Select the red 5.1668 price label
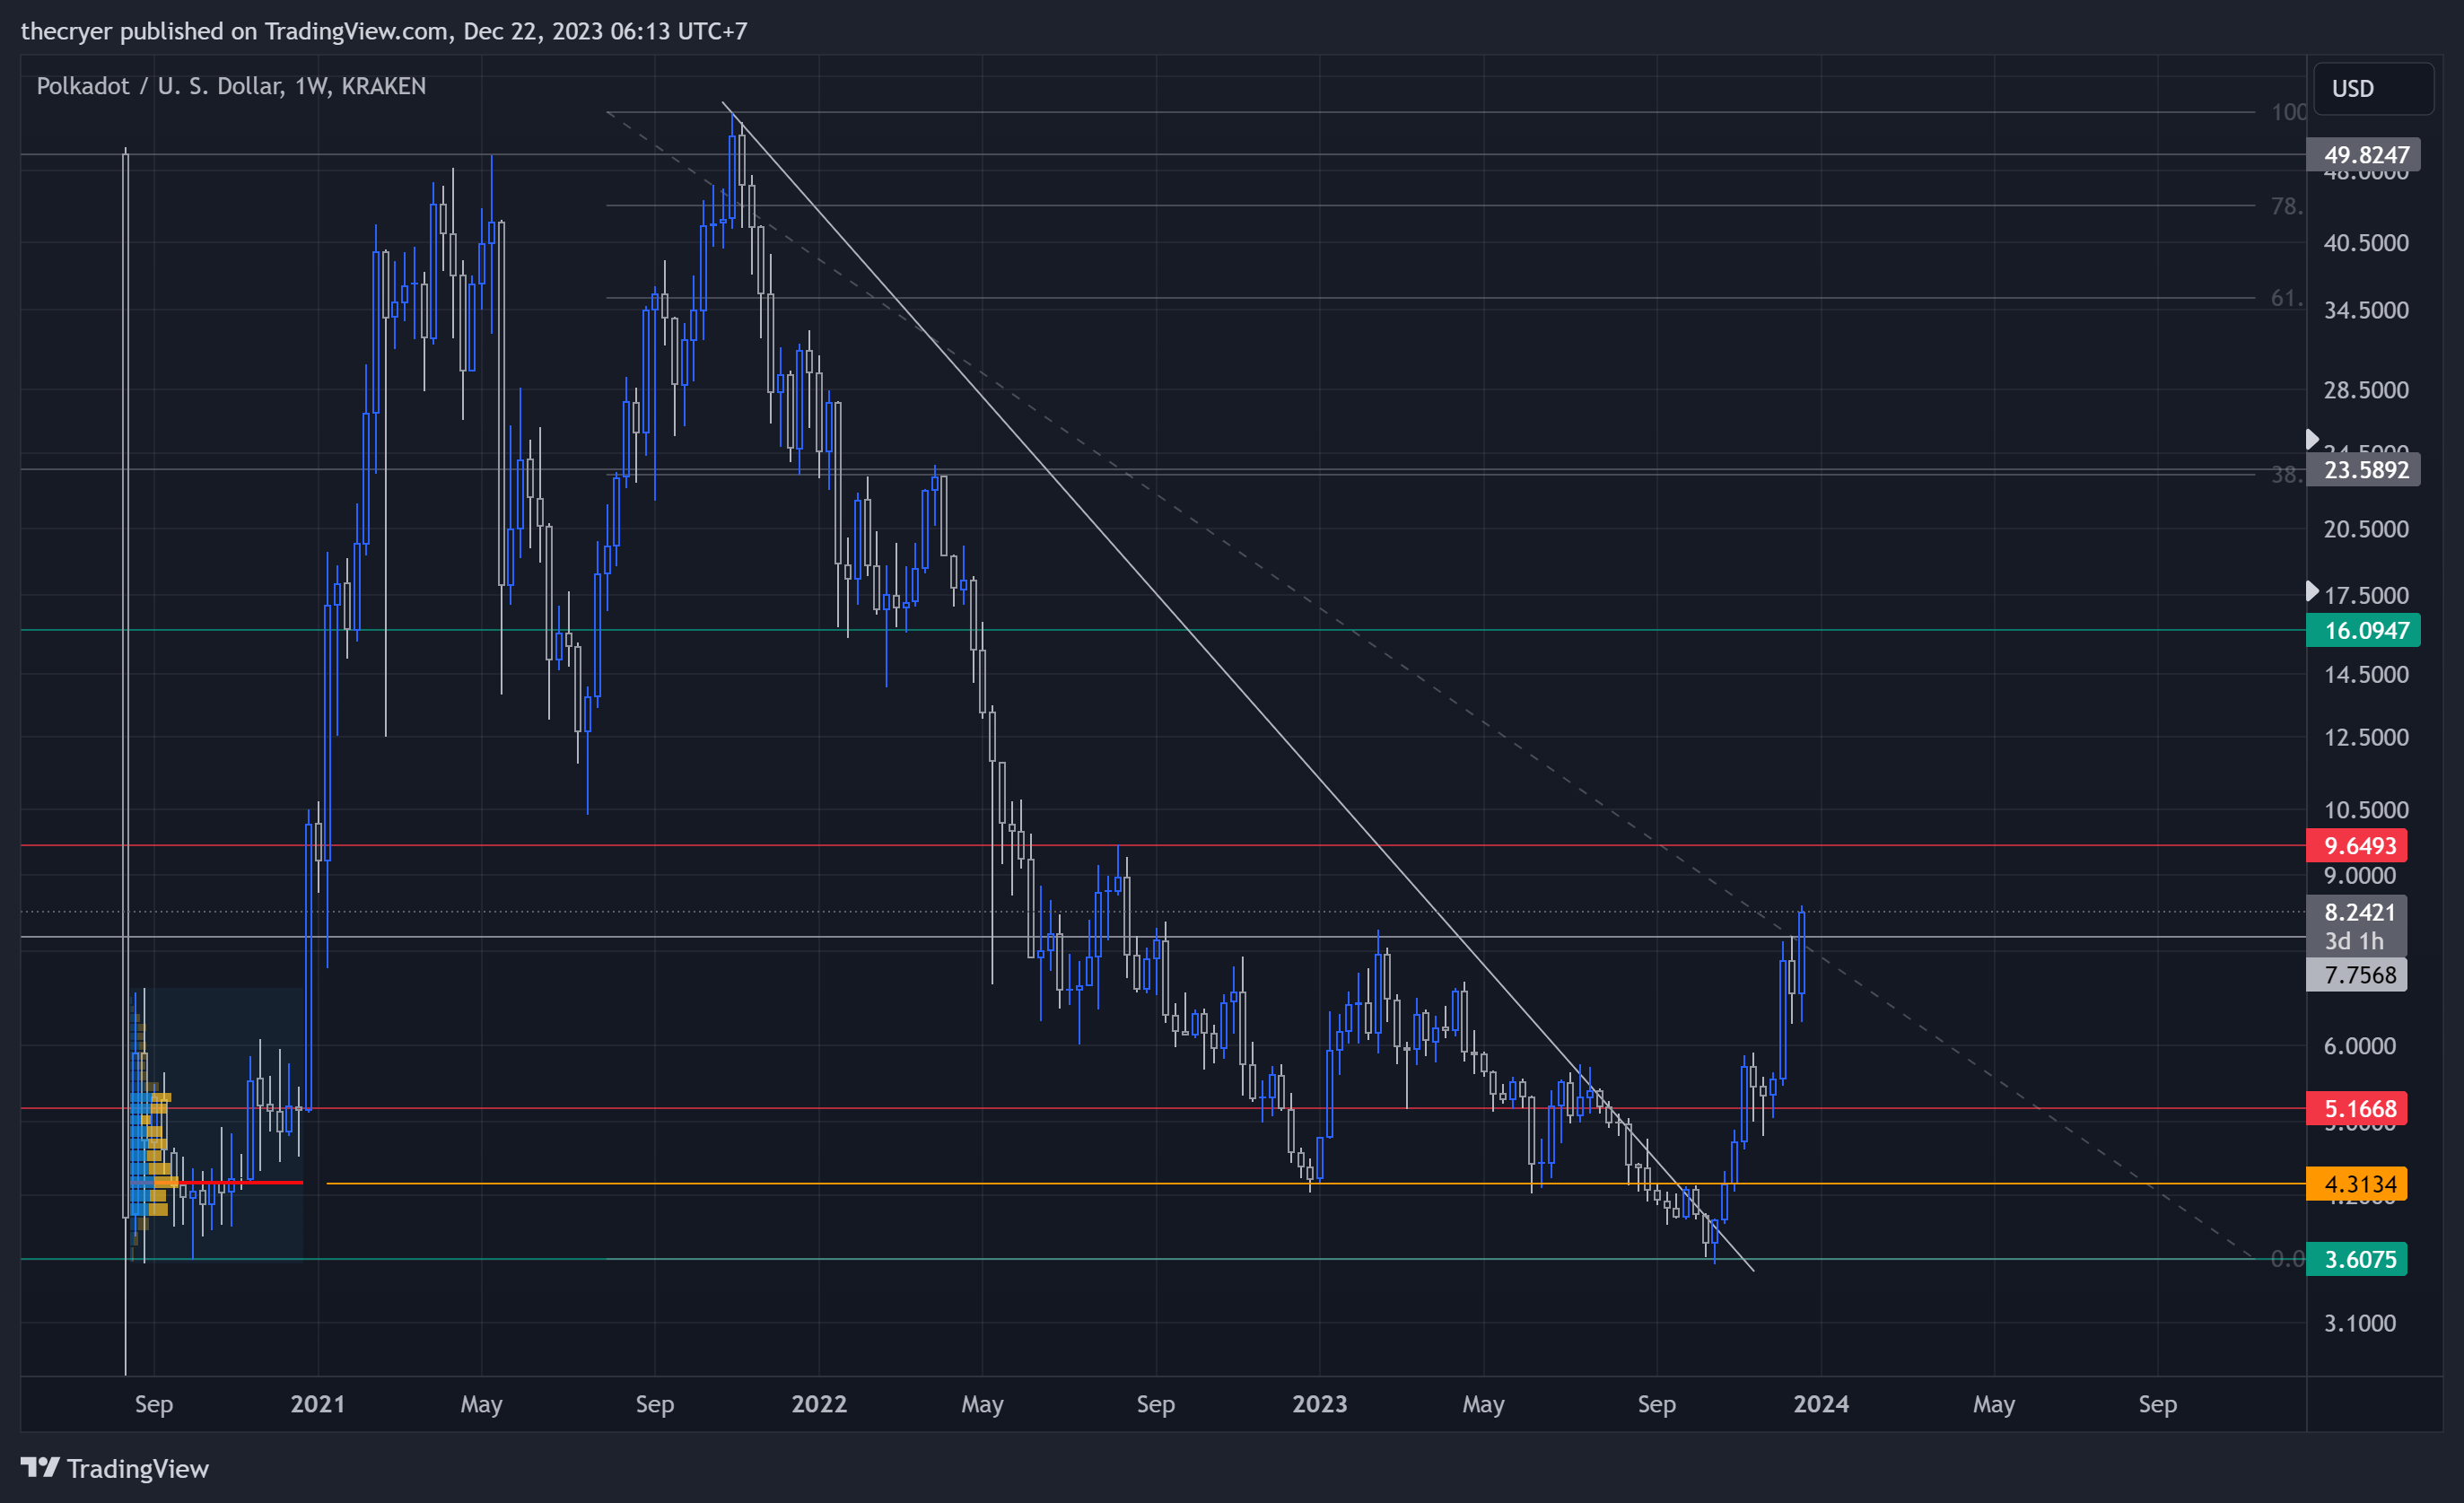Viewport: 2464px width, 1503px height. pyautogui.click(x=2356, y=1108)
